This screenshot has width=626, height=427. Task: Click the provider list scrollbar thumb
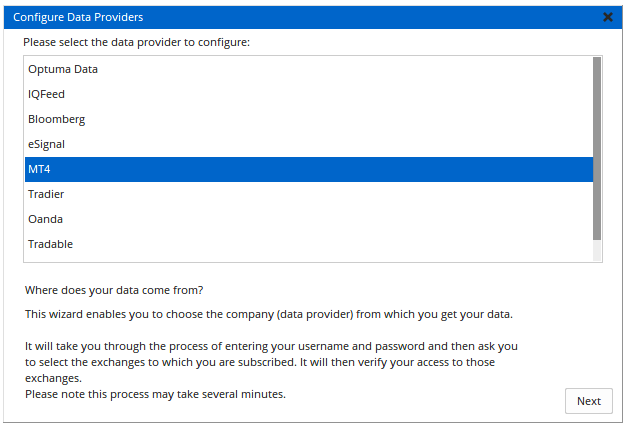click(597, 148)
